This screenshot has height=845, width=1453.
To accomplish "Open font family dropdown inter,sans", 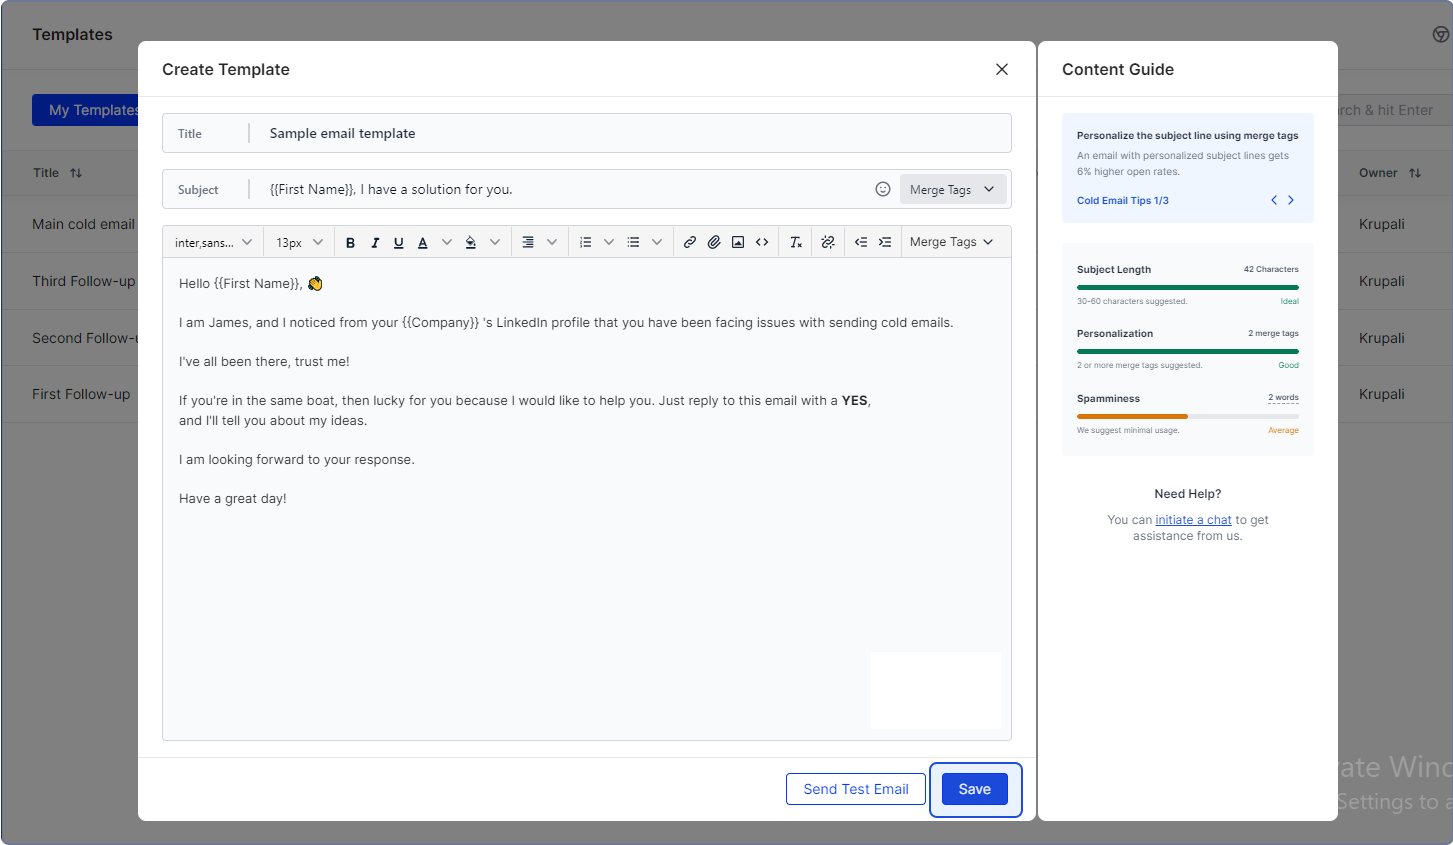I will (213, 242).
